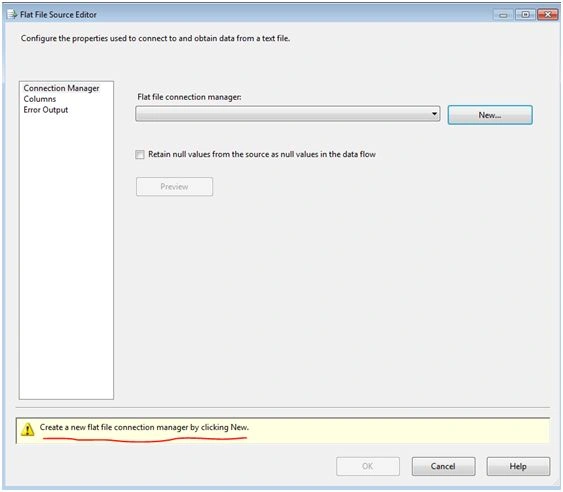Cancel the Flat File Source Editor dialog
This screenshot has width=563, height=492.
[443, 466]
